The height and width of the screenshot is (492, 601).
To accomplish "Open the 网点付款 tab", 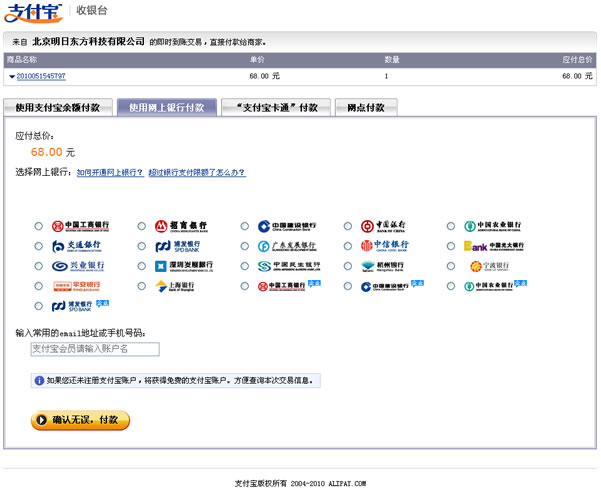I will click(366, 107).
